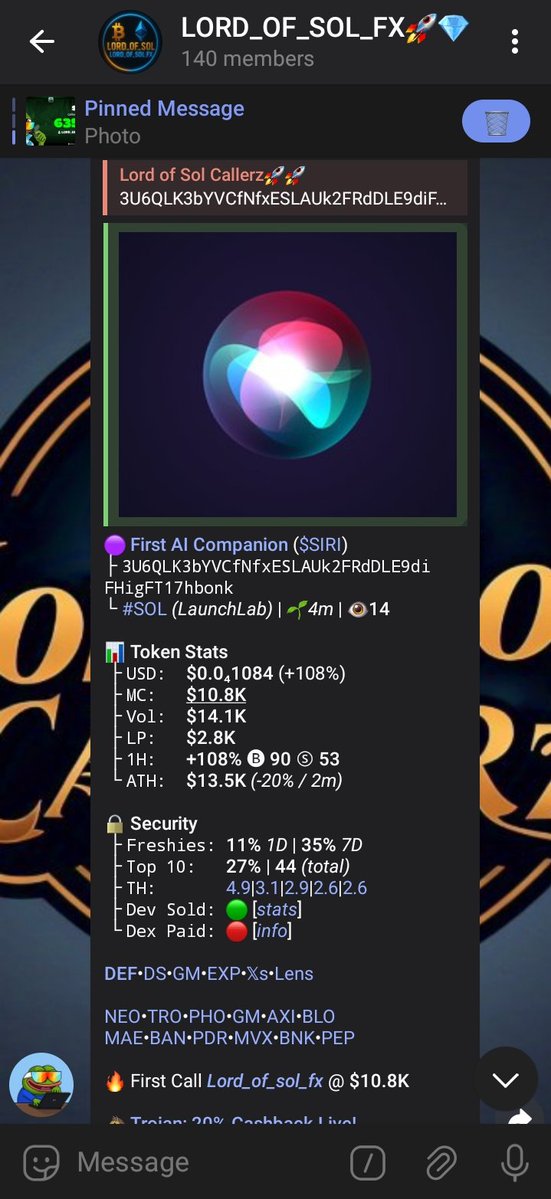Image resolution: width=551 pixels, height=1199 pixels.
Task: Tap the attachment paperclip icon
Action: (x=441, y=1162)
